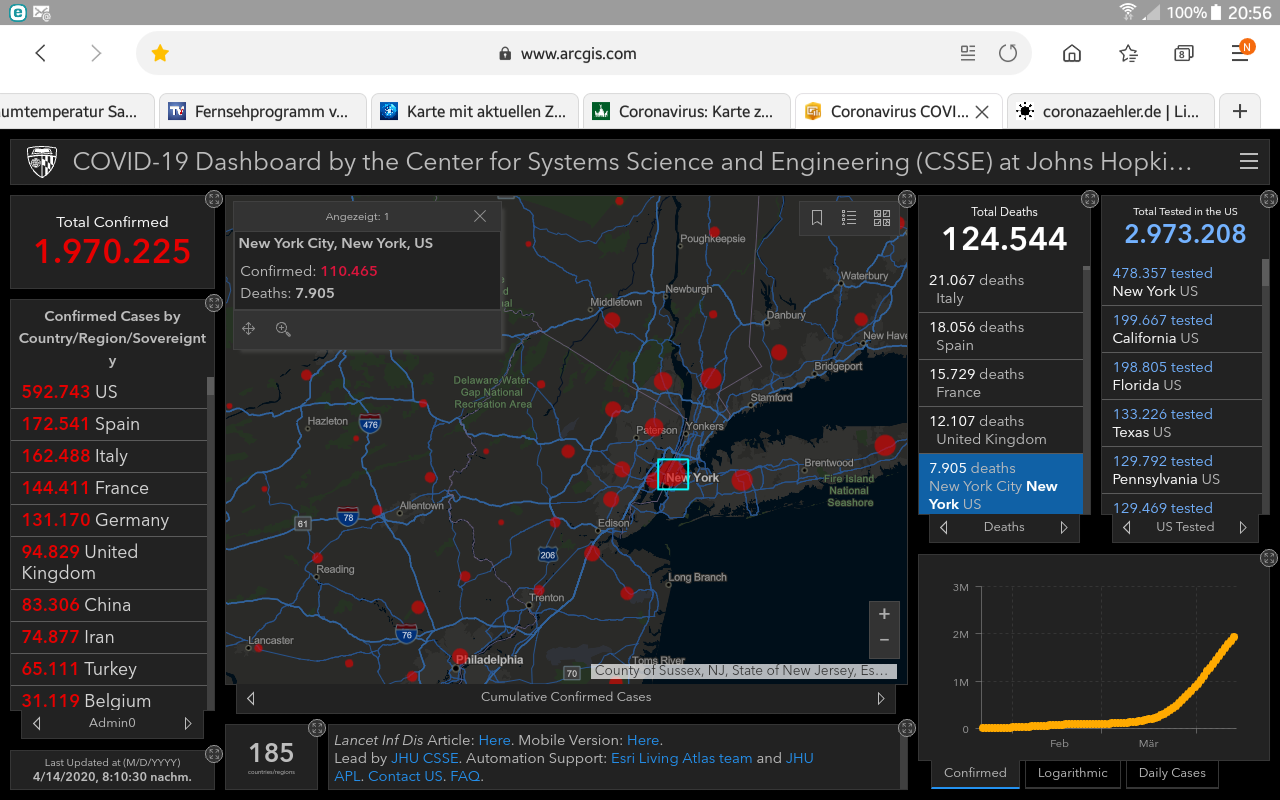Select 21.067 deaths Italy entry
This screenshot has height=800, width=1280.
(1000, 289)
